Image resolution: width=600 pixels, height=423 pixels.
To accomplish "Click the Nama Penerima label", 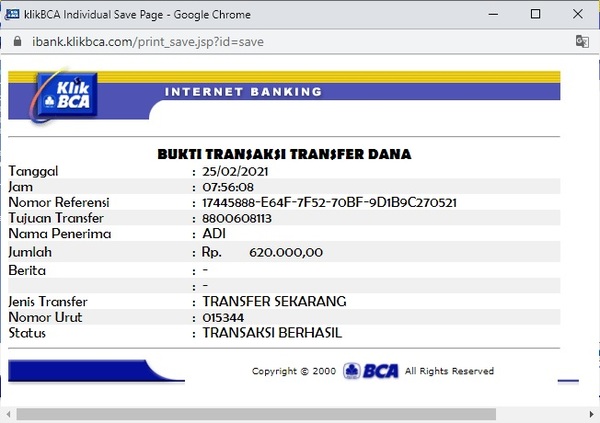I will pyautogui.click(x=60, y=234).
